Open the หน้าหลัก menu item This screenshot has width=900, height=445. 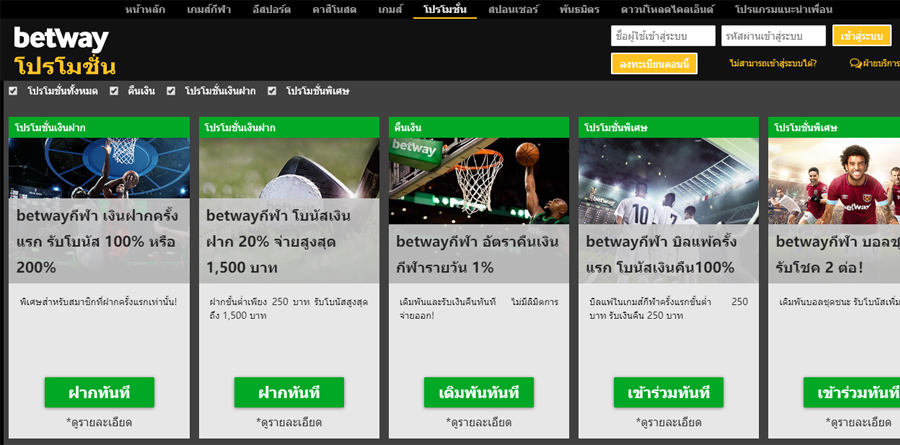pyautogui.click(x=145, y=9)
